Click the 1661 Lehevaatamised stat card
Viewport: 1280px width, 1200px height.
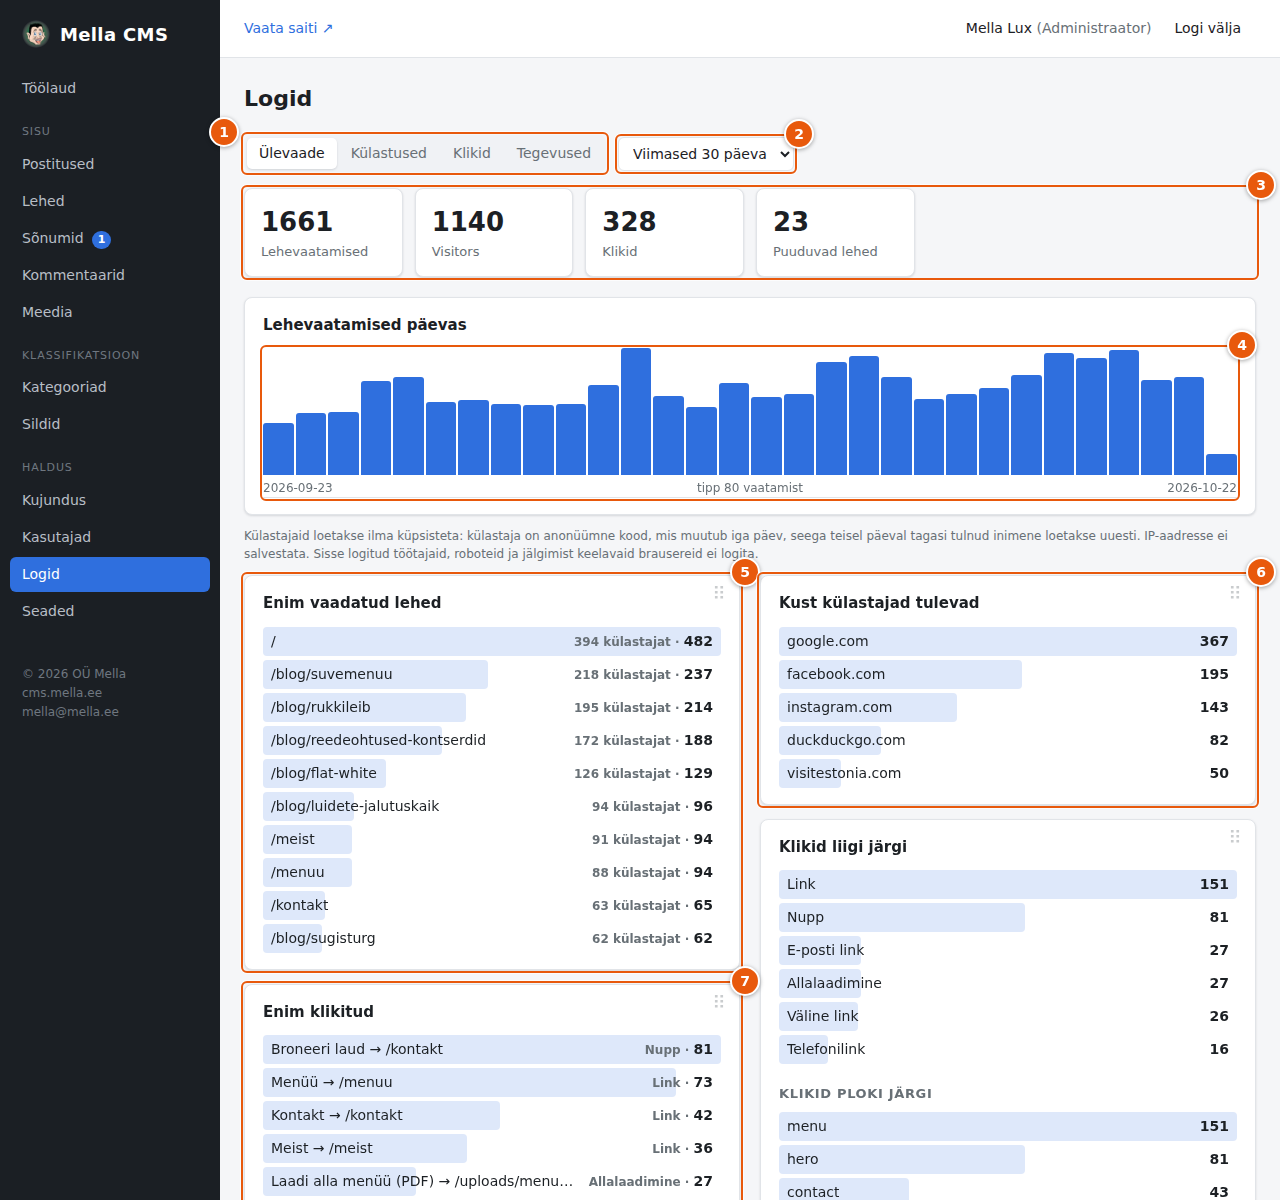323,232
